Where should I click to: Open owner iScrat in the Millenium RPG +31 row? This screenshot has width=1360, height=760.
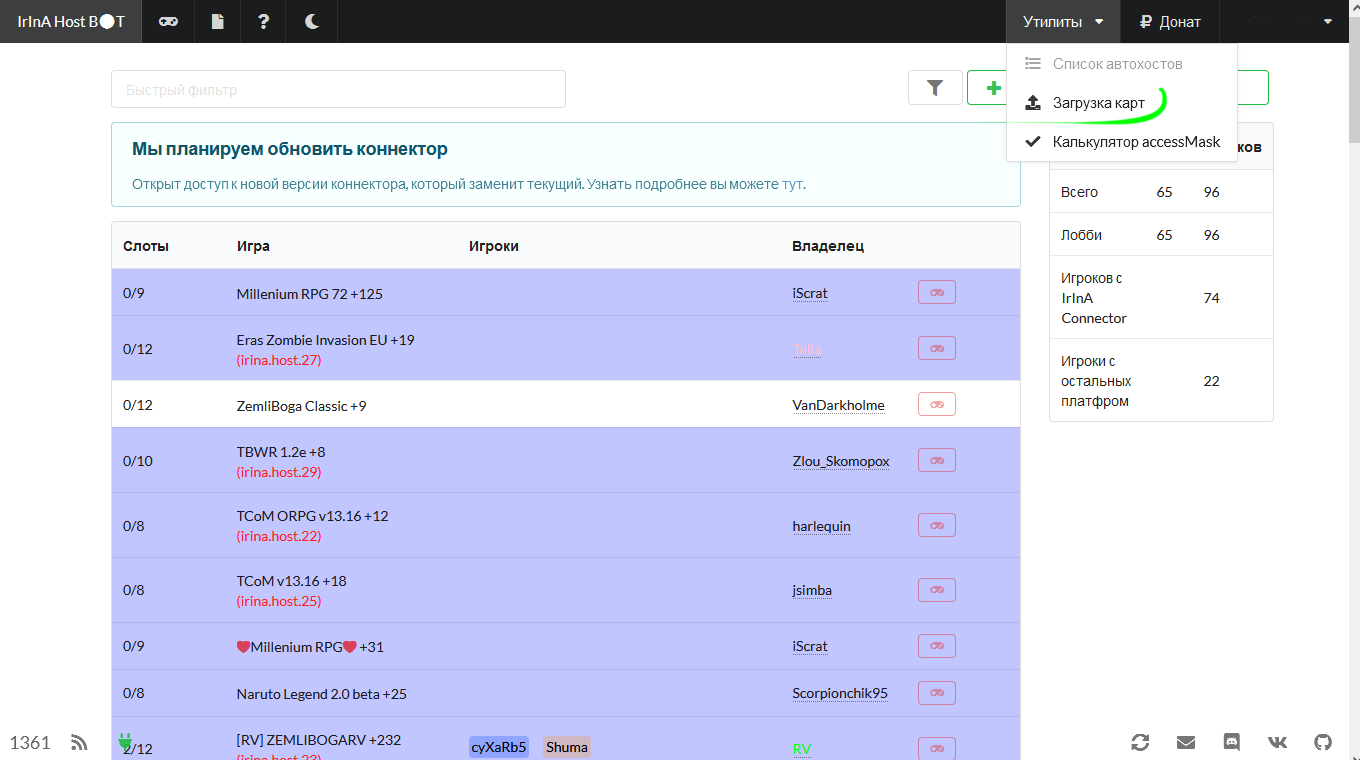[x=810, y=646]
